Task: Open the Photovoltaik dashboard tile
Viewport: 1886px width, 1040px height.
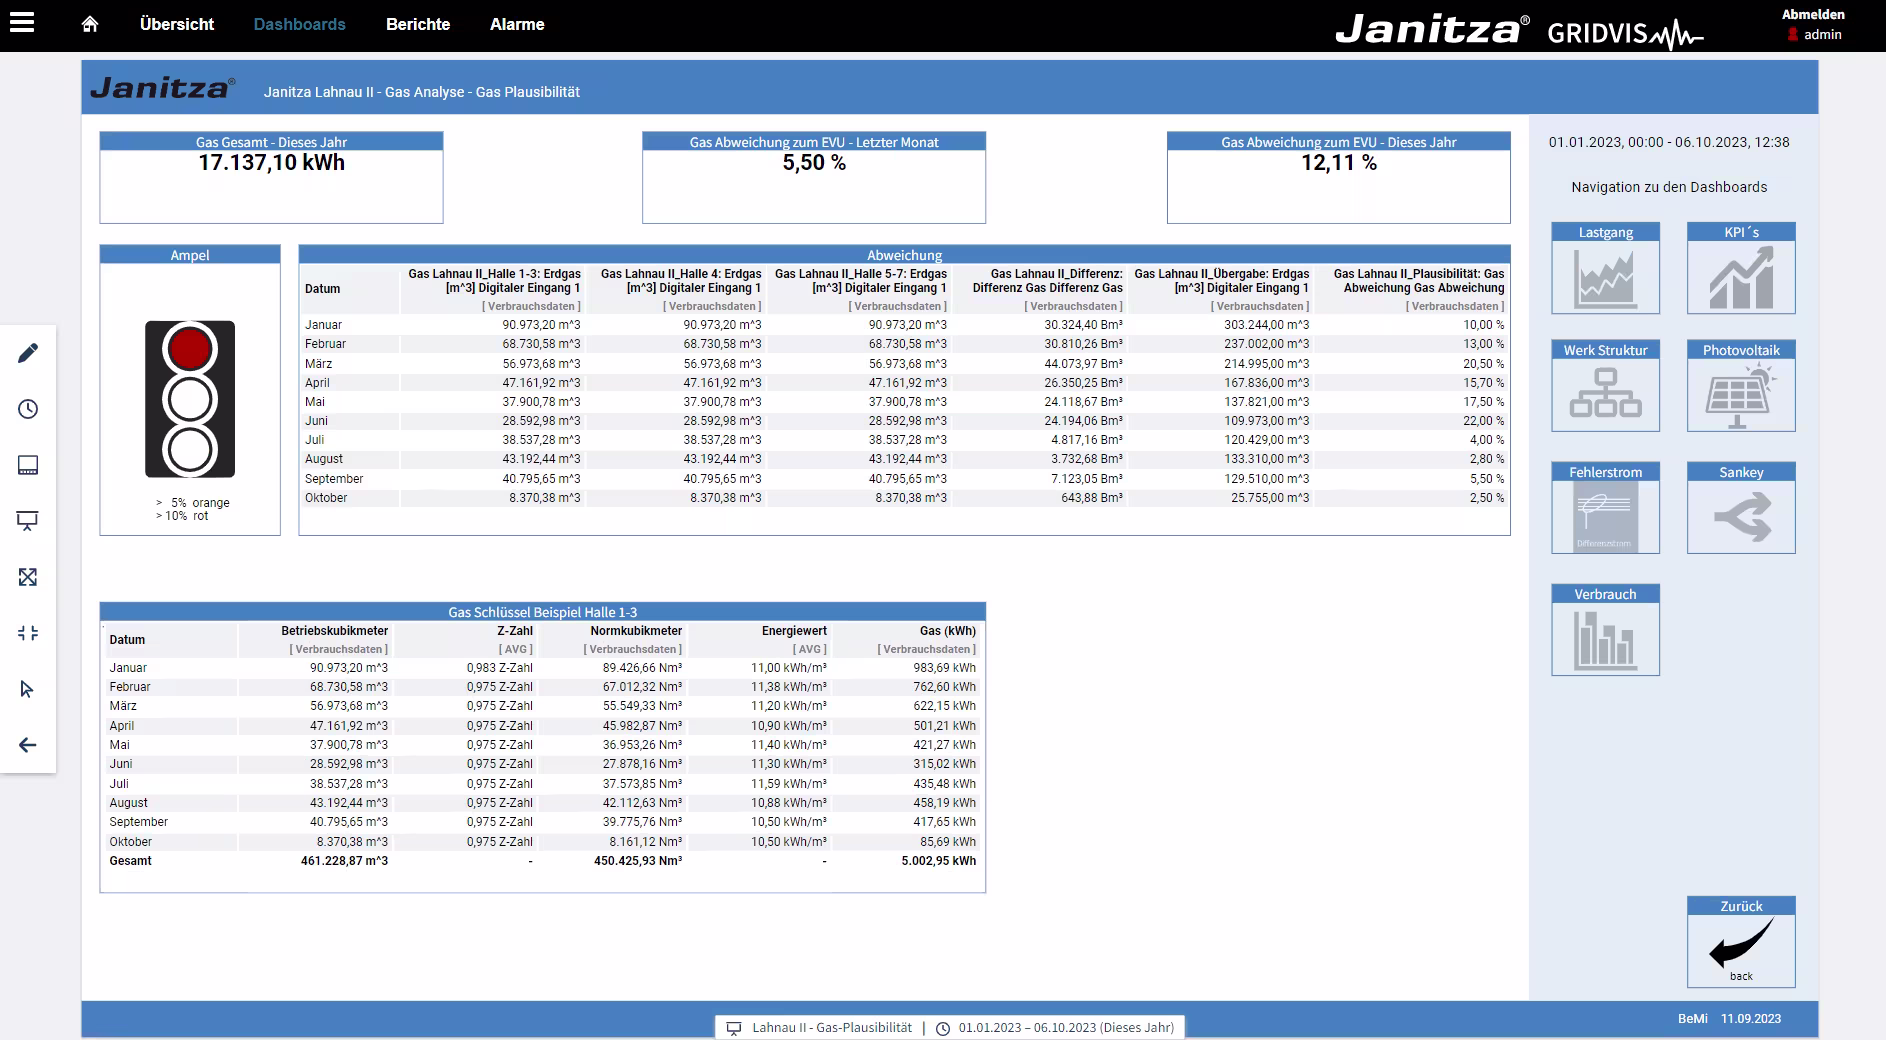Action: [1740, 386]
